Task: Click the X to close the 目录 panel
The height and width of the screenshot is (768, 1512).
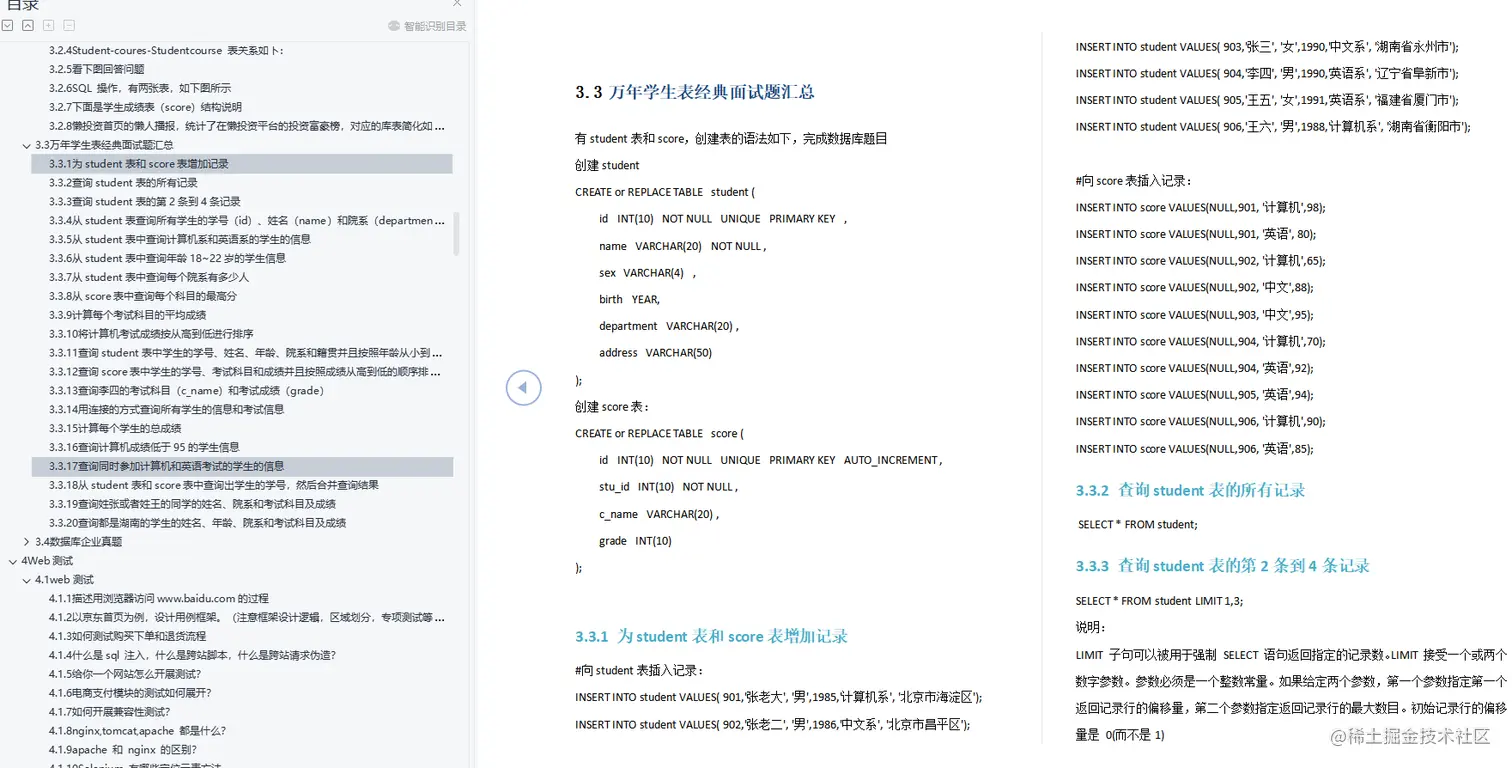Action: tap(457, 5)
